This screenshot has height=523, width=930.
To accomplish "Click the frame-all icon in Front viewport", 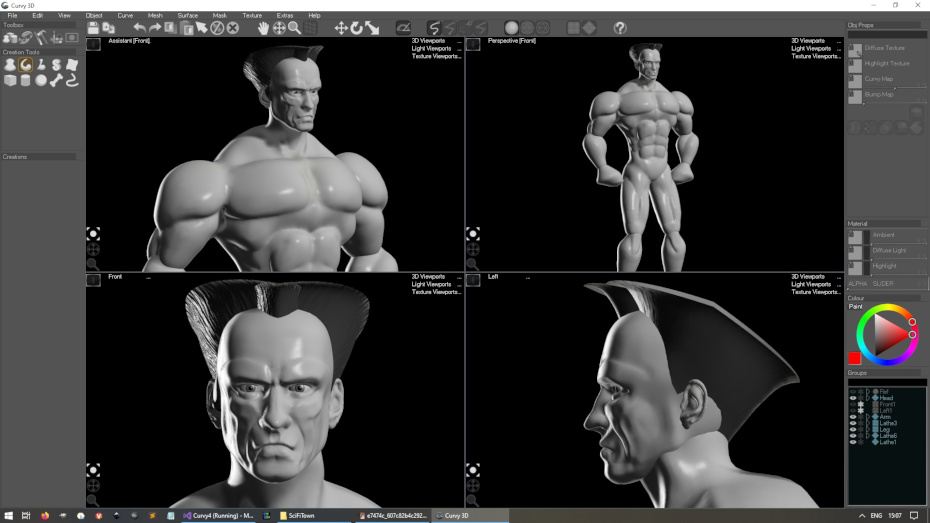I will [93, 470].
